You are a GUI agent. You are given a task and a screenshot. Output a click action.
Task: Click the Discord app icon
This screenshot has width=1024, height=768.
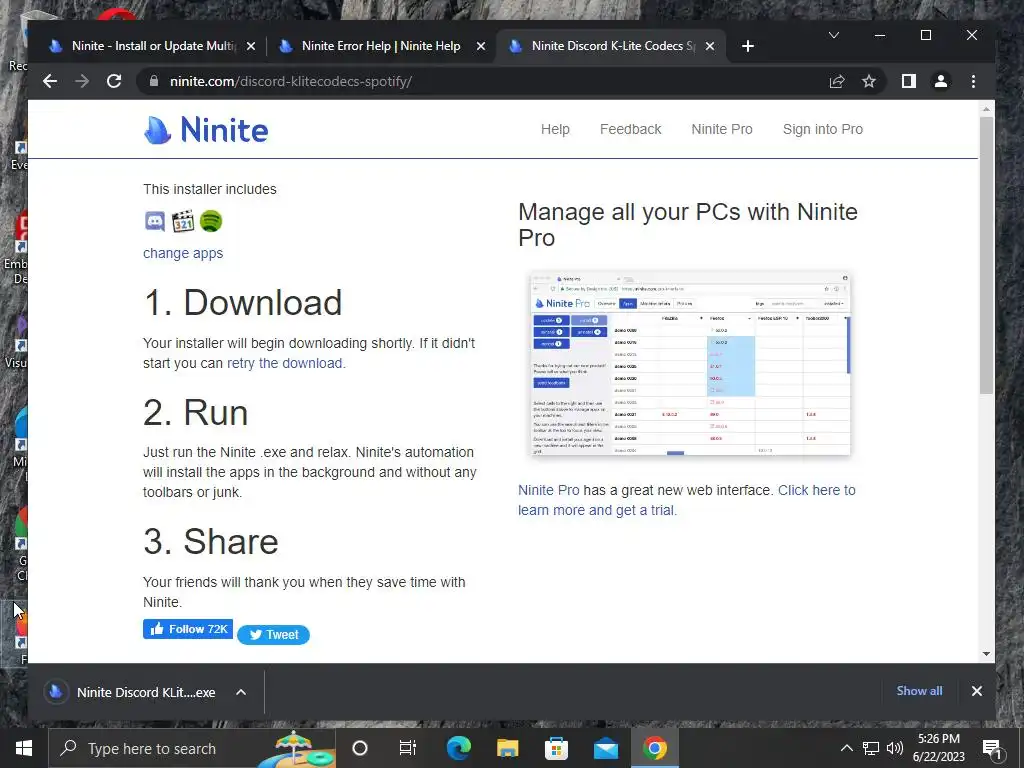(155, 221)
